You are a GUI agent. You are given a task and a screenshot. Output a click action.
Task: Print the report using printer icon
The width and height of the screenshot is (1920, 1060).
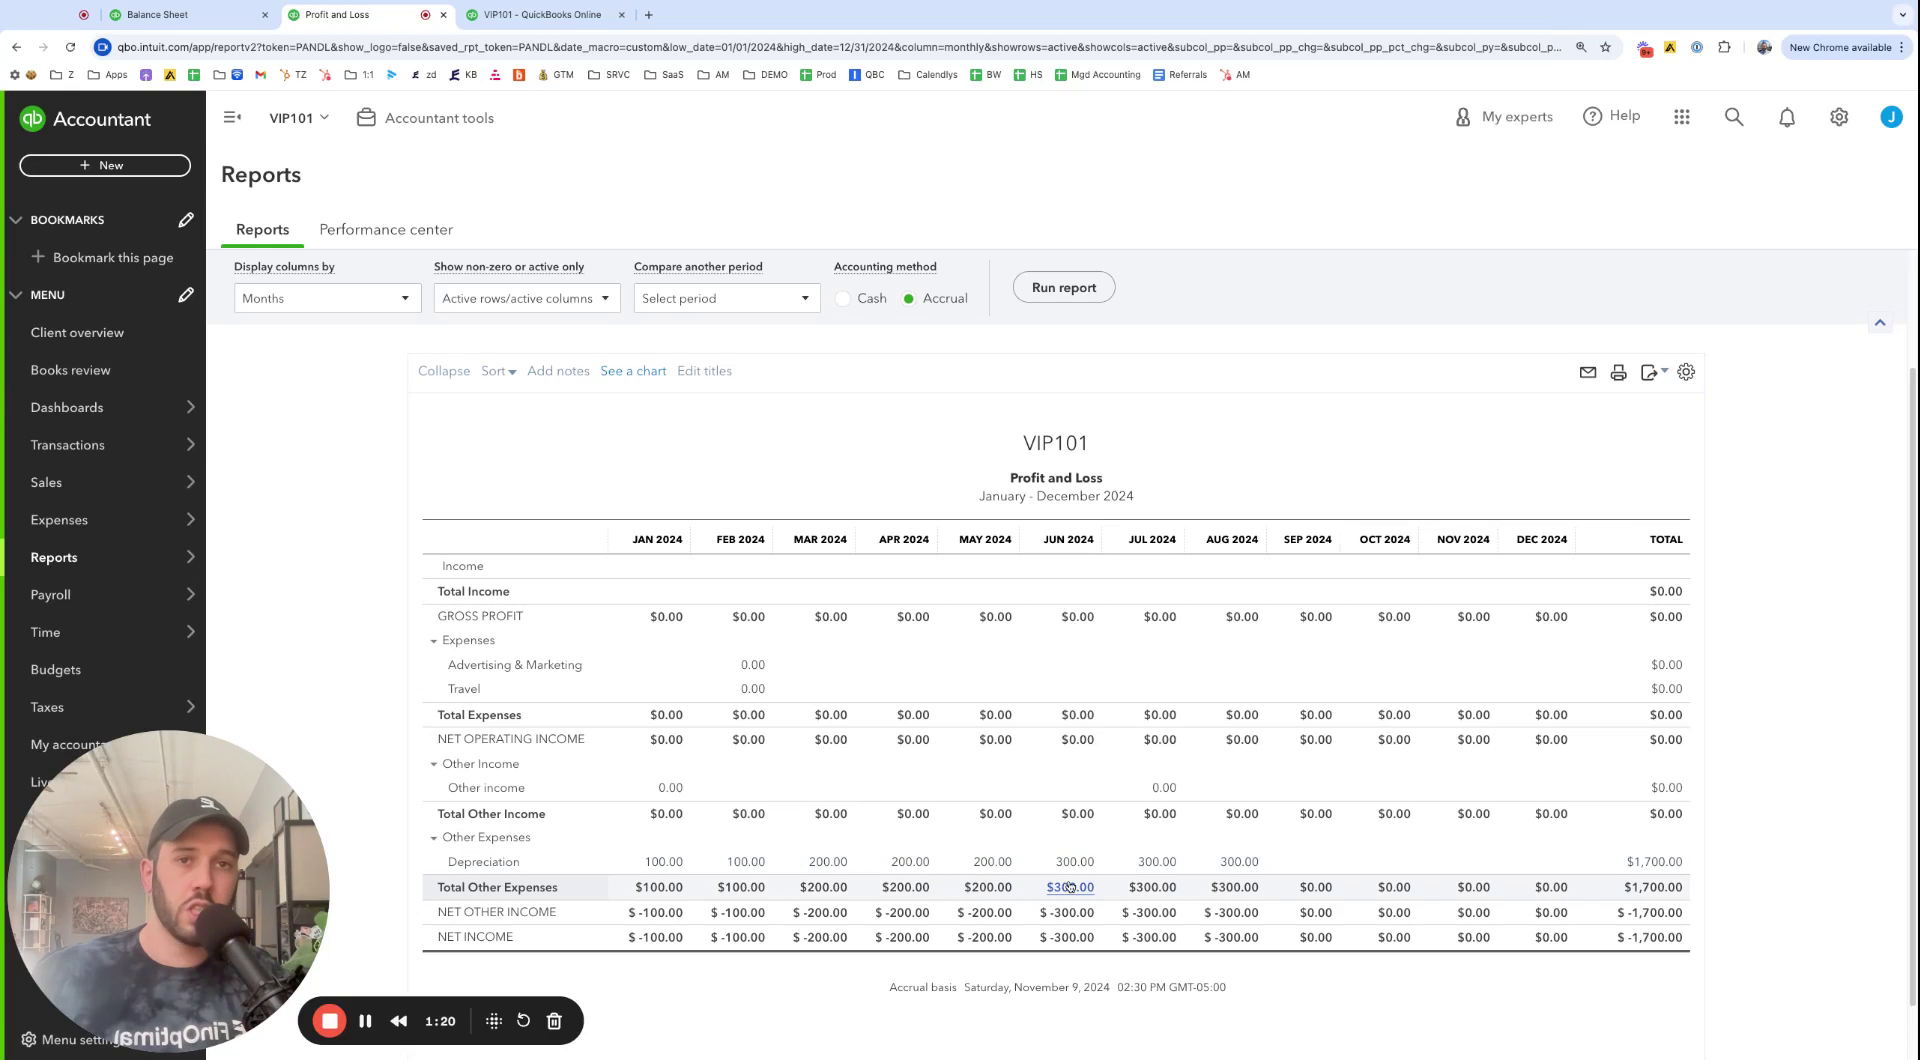pos(1618,372)
